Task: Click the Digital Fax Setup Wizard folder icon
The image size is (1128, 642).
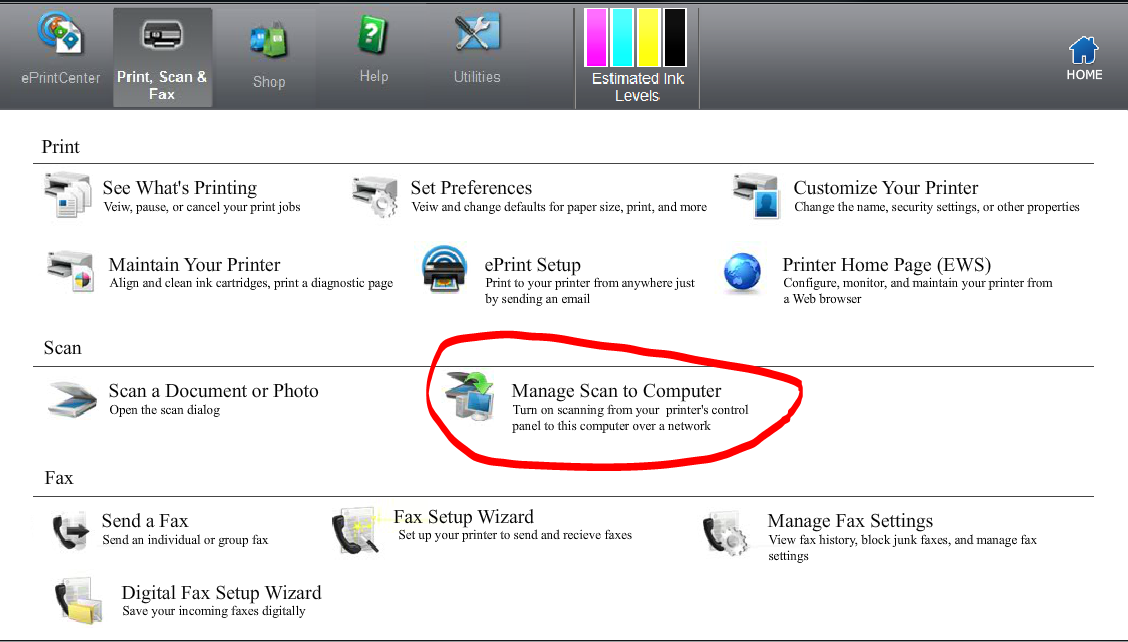Action: click(x=78, y=600)
